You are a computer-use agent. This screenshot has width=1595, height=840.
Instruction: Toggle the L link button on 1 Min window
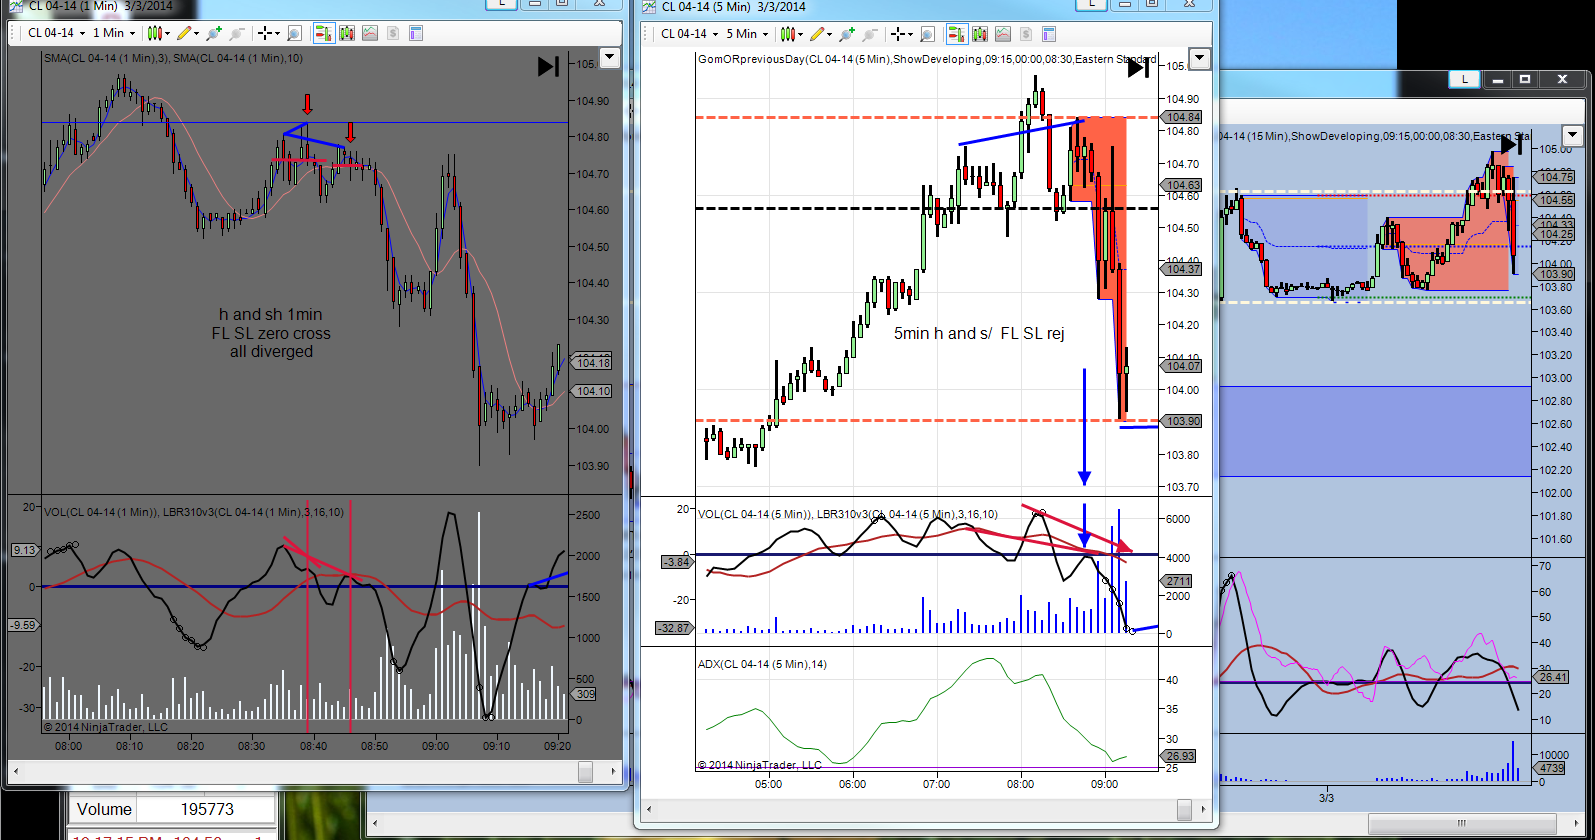[x=502, y=4]
